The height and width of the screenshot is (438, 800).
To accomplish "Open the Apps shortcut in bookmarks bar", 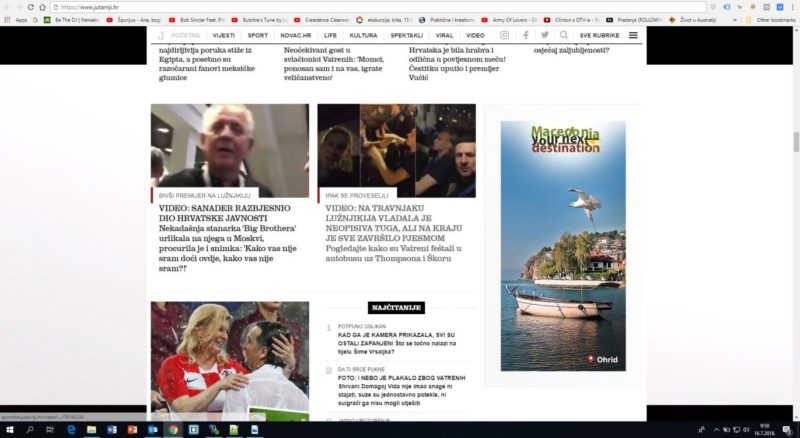I will [x=16, y=20].
